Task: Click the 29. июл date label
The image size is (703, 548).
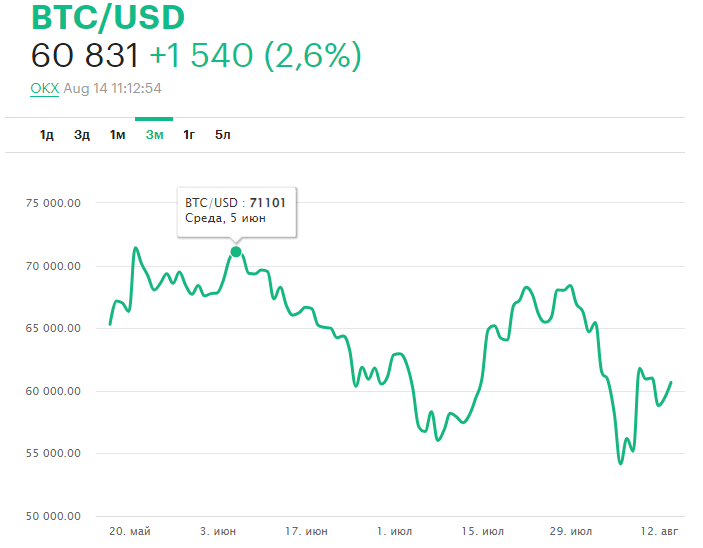Action: point(571,531)
